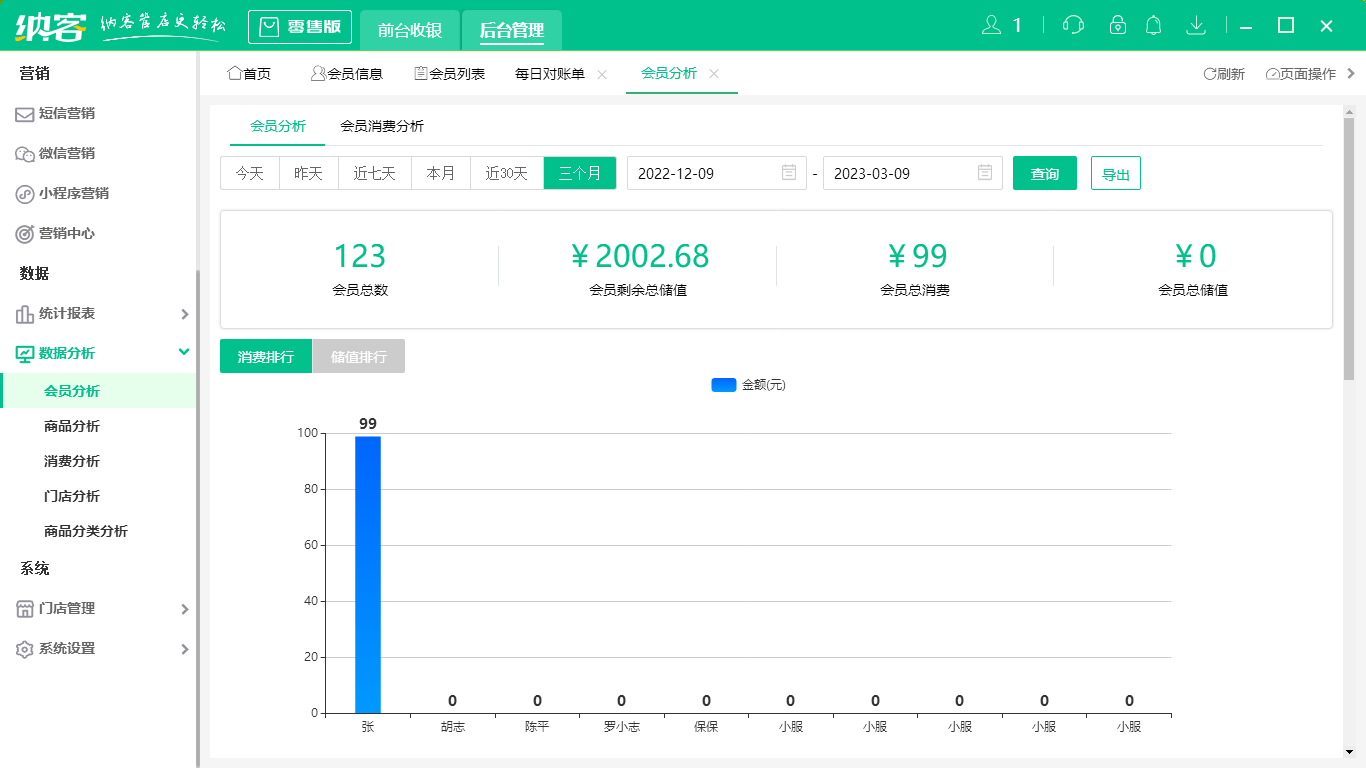
Task: Click the 统计报表 chart icon
Action: tap(24, 314)
